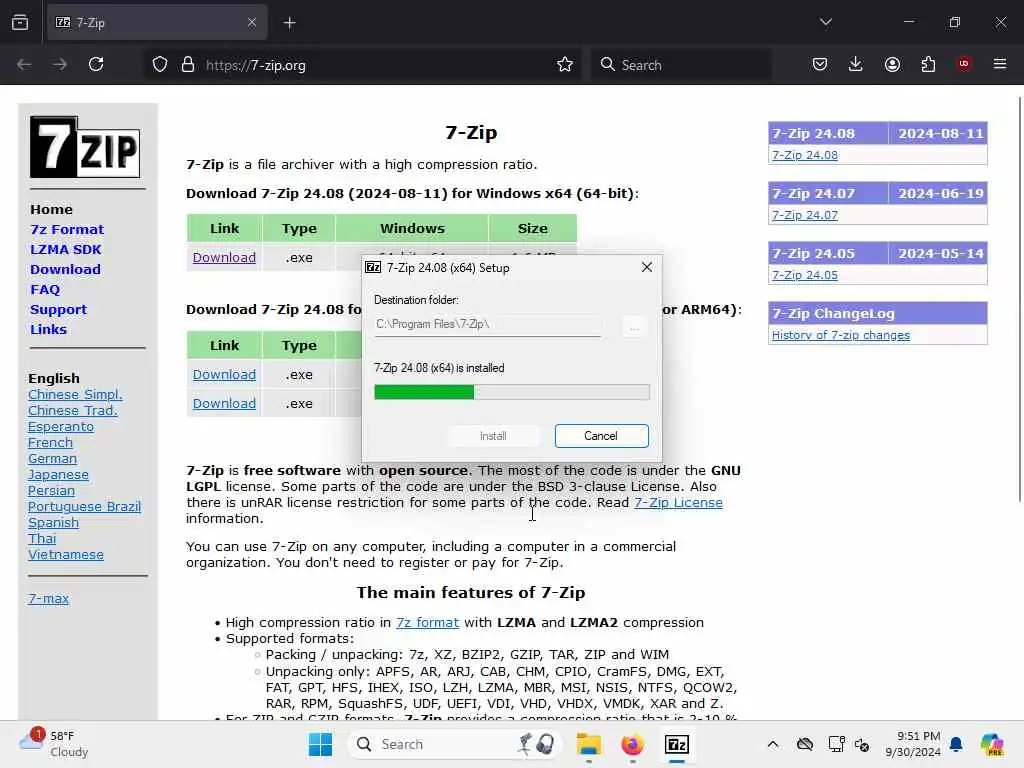
Task: Open the 7-max link
Action: coord(48,598)
